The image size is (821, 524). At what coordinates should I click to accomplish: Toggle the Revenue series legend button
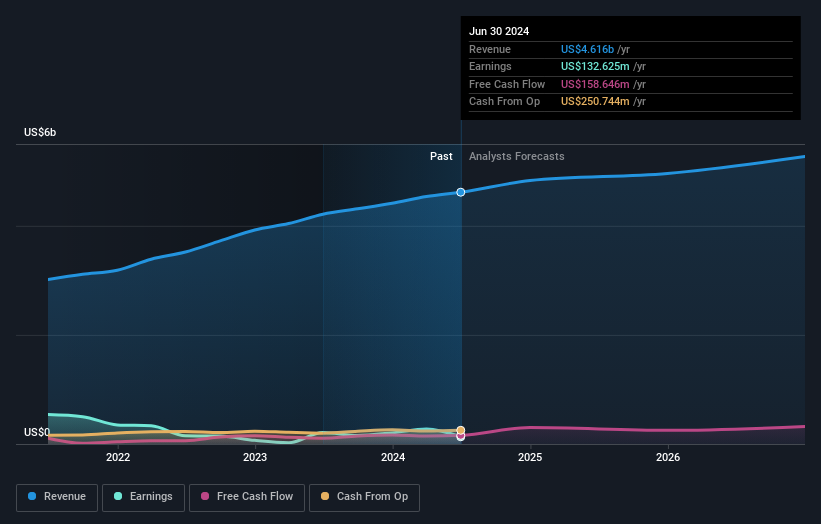point(57,497)
